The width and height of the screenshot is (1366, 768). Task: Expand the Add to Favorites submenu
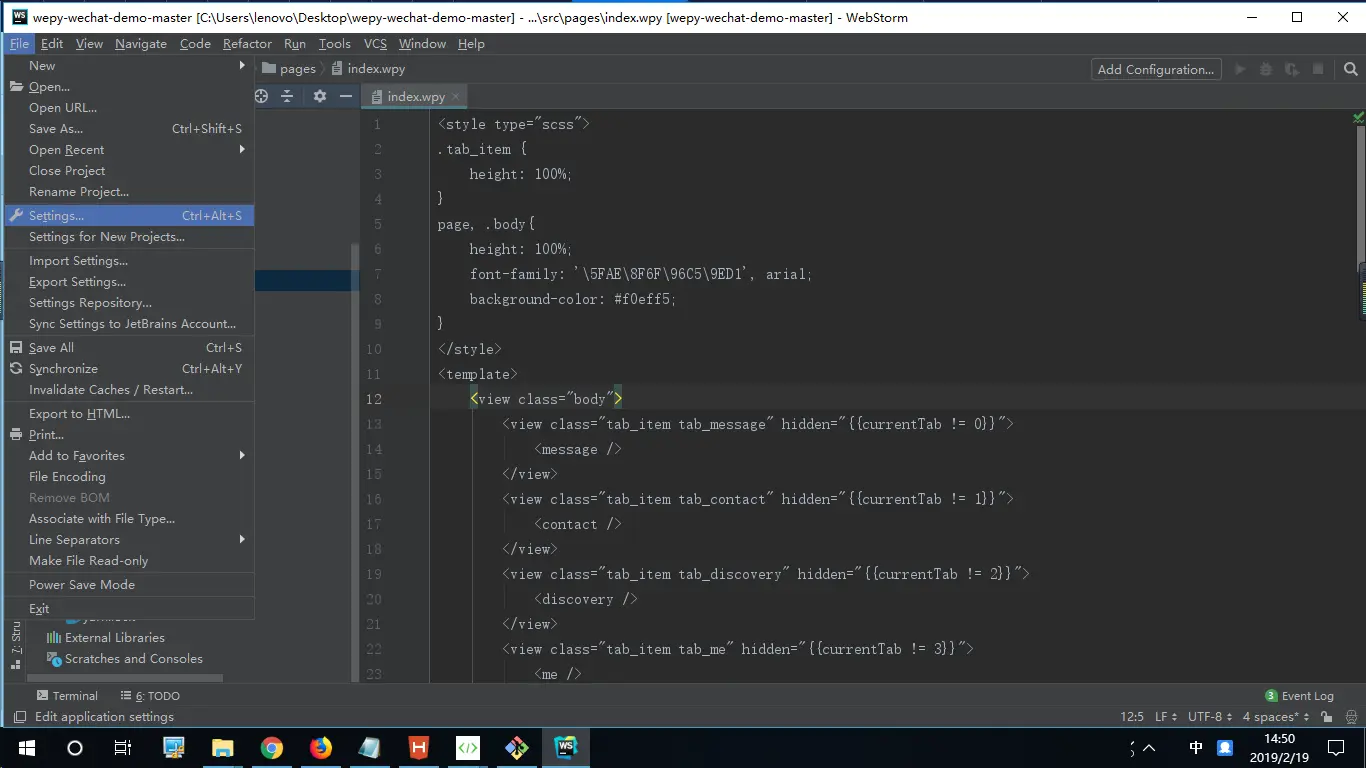coord(129,456)
